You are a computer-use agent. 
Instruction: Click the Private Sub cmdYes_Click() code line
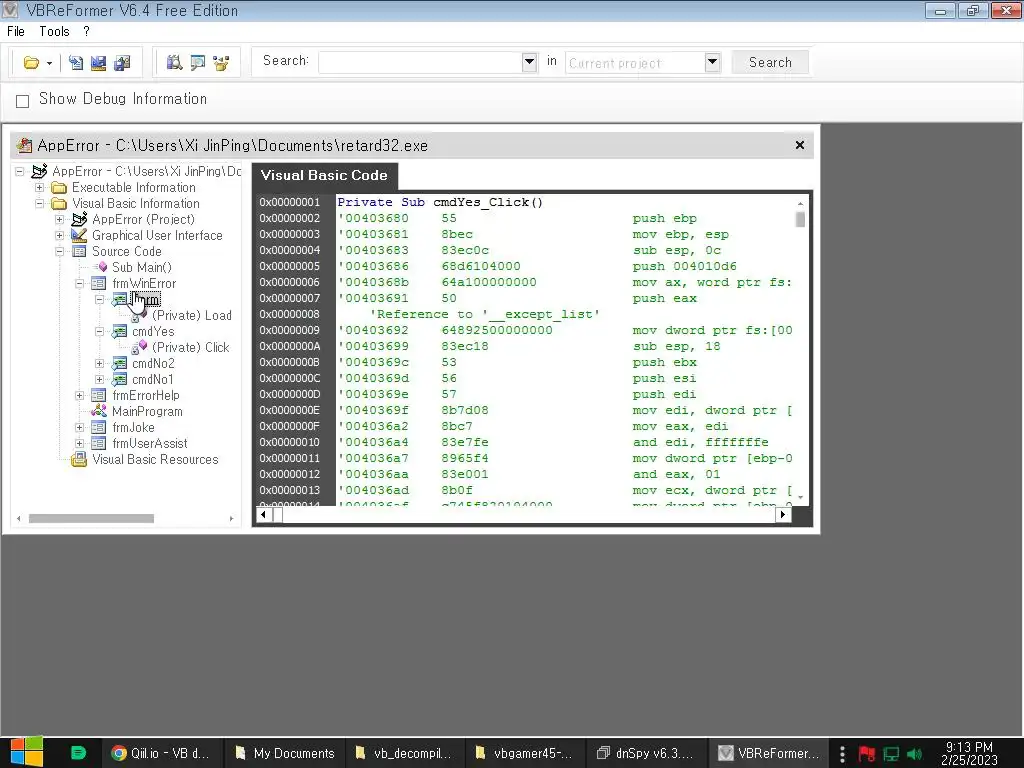tap(440, 202)
